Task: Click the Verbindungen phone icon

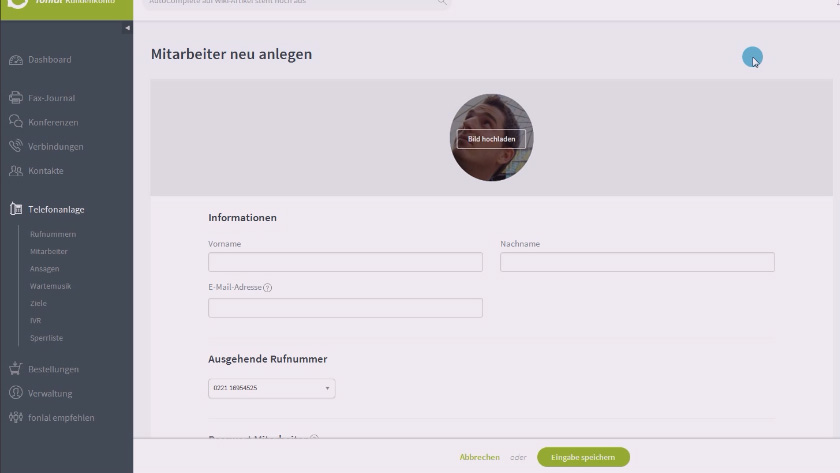Action: click(x=16, y=146)
